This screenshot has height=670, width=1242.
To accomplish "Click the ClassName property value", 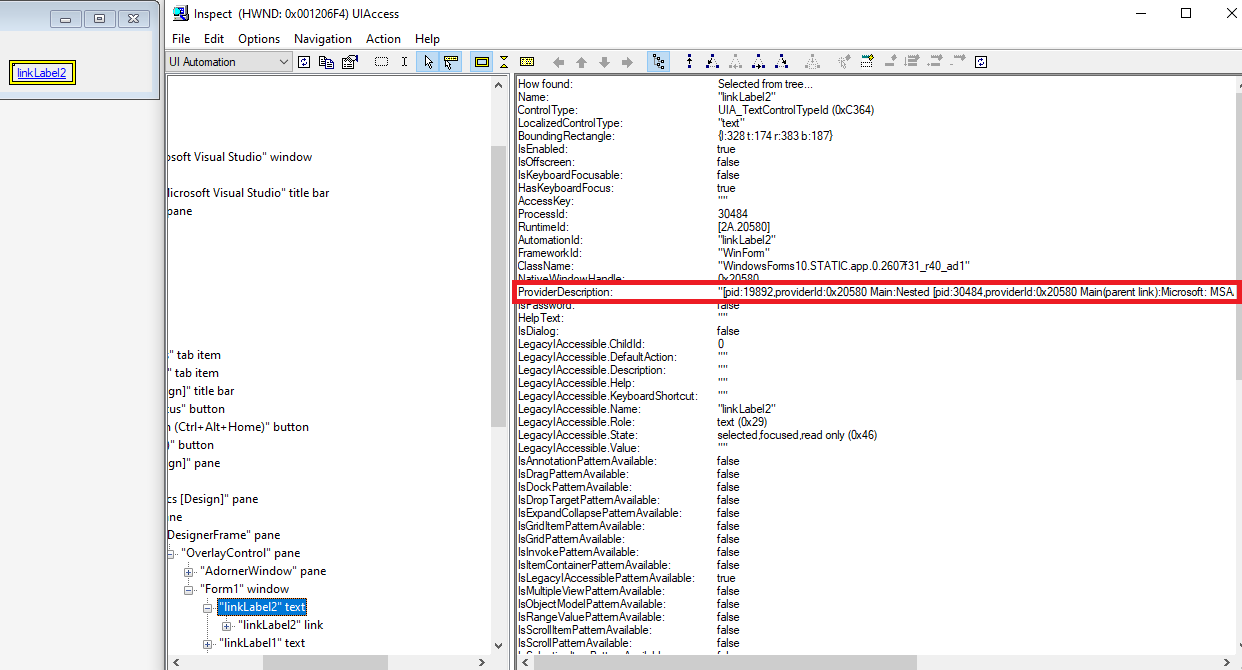I will pos(844,266).
